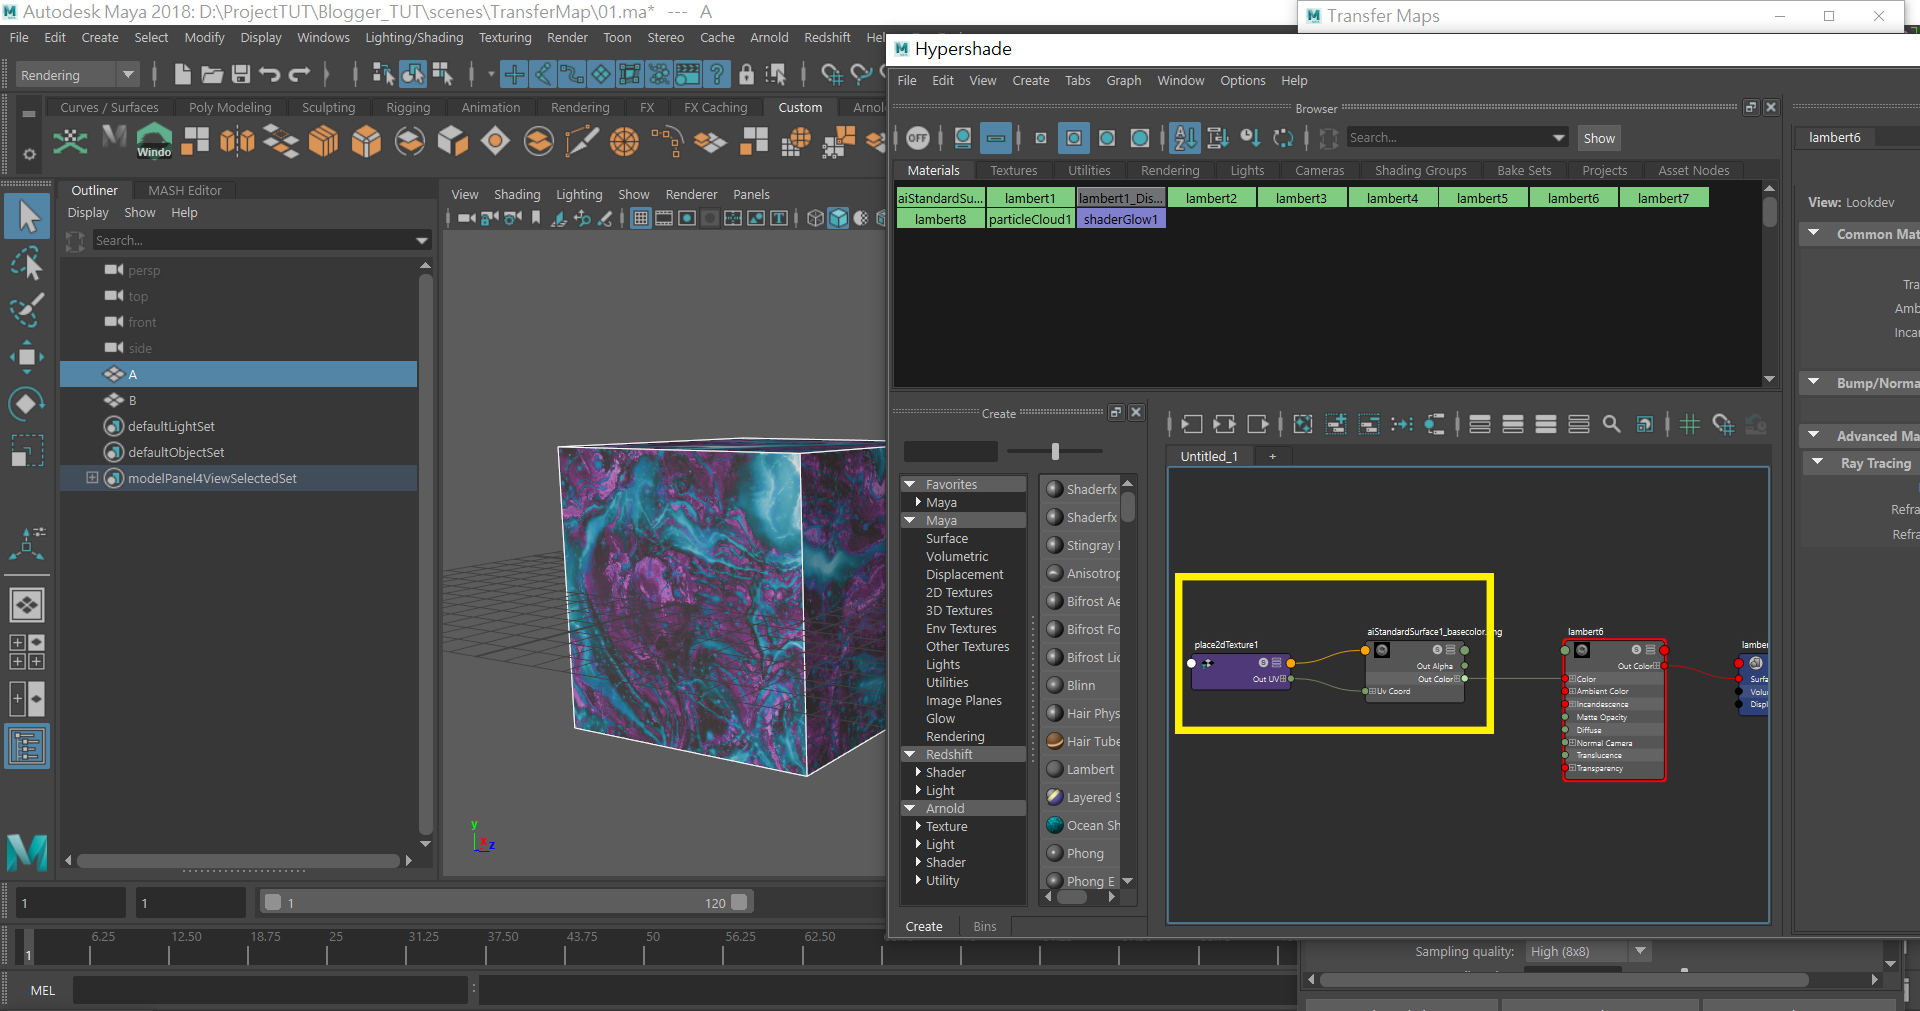Open the Sampling quality dropdown
Image resolution: width=1920 pixels, height=1011 pixels.
click(x=1639, y=951)
